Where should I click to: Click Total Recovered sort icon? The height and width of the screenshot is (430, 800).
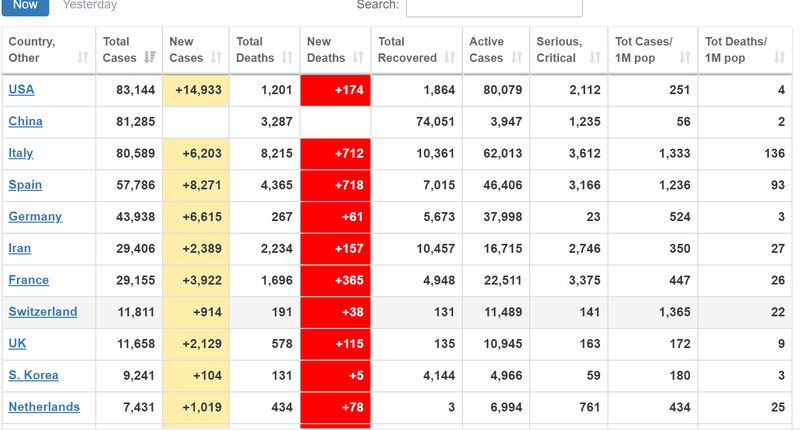pos(450,58)
